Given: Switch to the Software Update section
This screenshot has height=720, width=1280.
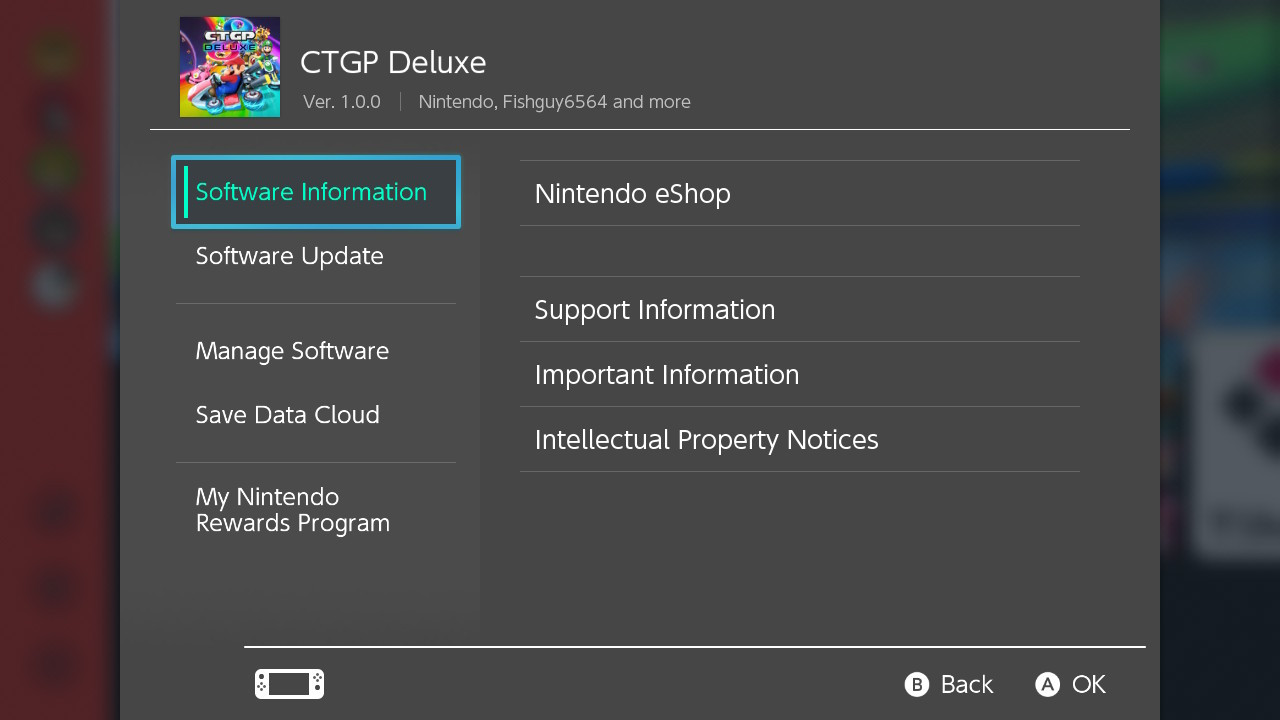Looking at the screenshot, I should click(289, 256).
